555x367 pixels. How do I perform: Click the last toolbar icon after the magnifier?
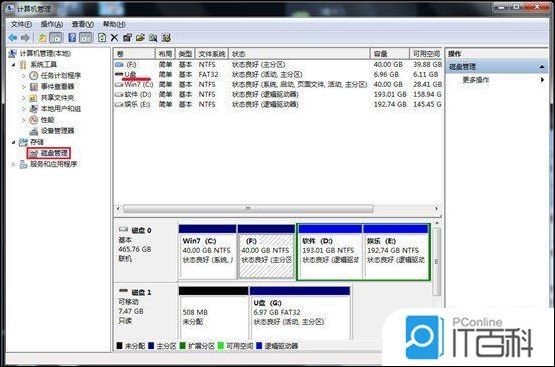click(166, 38)
